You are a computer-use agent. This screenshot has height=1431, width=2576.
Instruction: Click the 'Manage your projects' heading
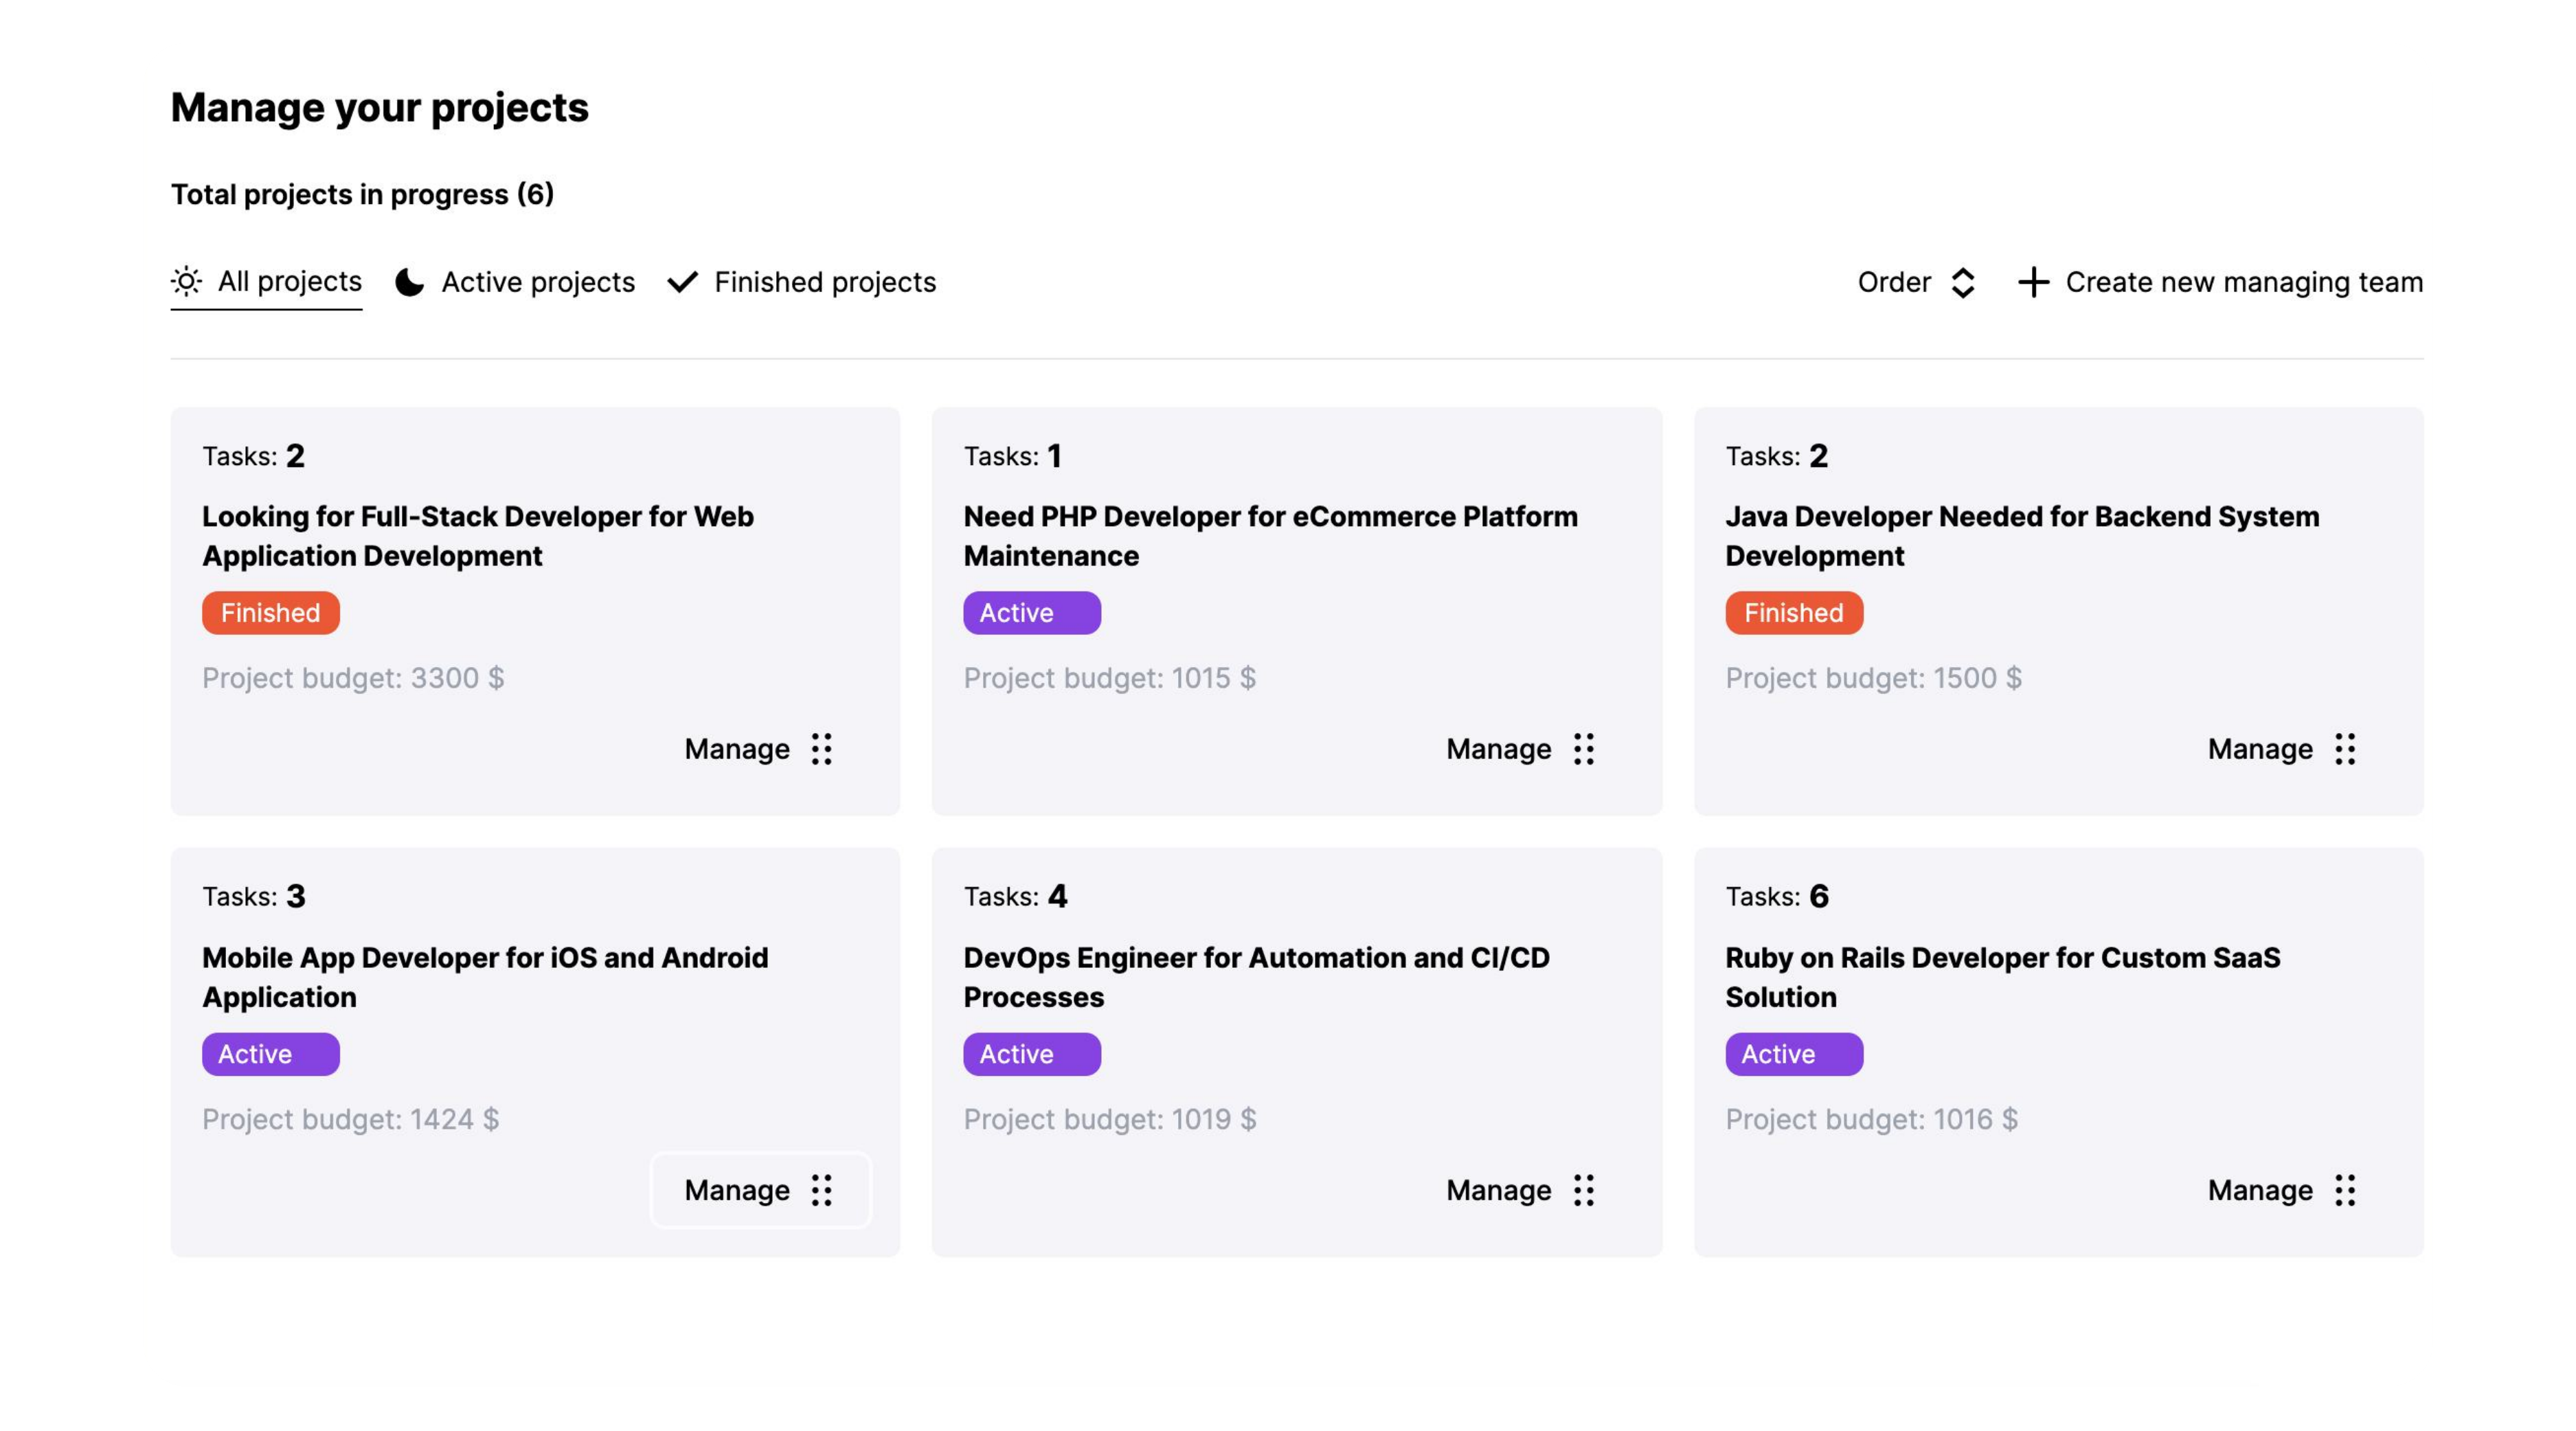[380, 108]
